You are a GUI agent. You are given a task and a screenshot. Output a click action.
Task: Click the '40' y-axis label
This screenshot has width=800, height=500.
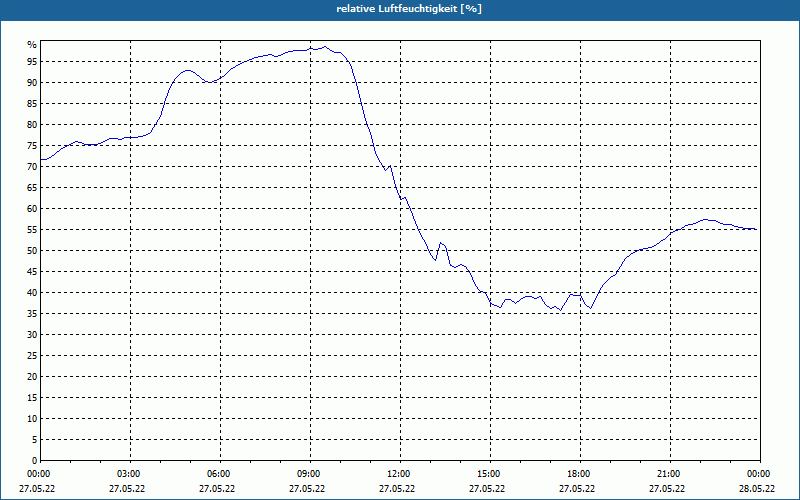(x=32, y=292)
